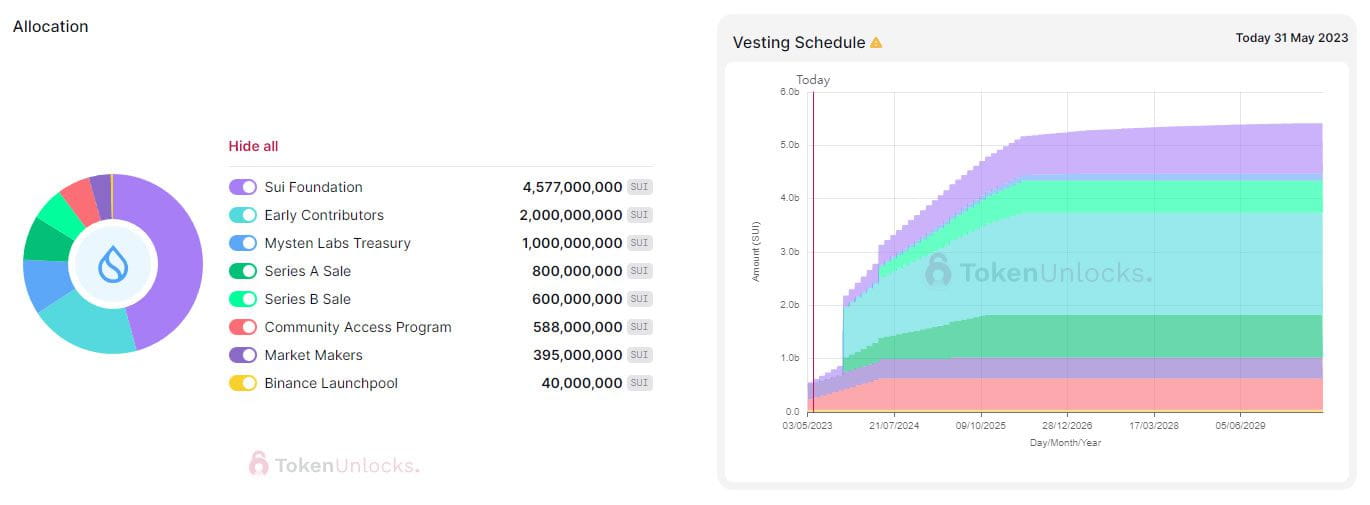The width and height of the screenshot is (1370, 505).
Task: Click the TokenUnlocks lock logo below allocation
Action: (x=259, y=463)
